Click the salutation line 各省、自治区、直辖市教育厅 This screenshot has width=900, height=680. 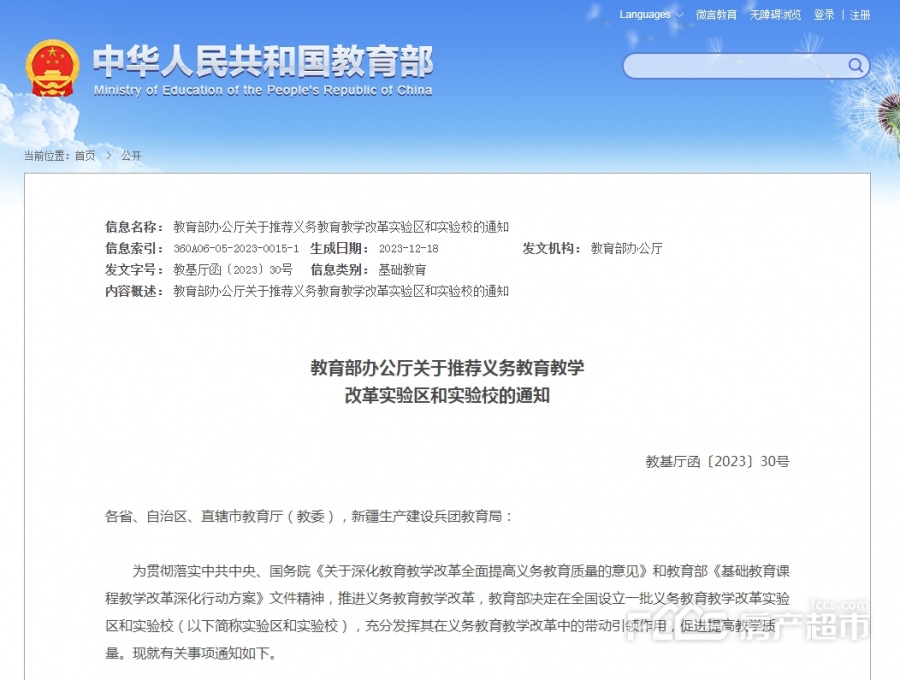pyautogui.click(x=309, y=516)
